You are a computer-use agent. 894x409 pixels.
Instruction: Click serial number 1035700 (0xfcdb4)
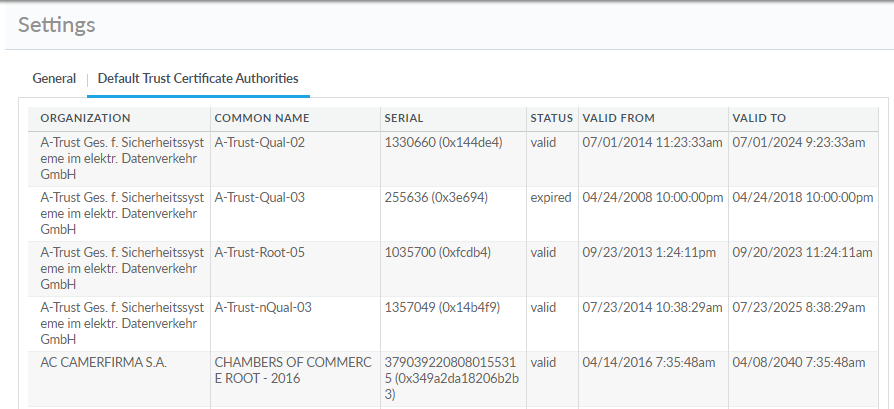[437, 253]
